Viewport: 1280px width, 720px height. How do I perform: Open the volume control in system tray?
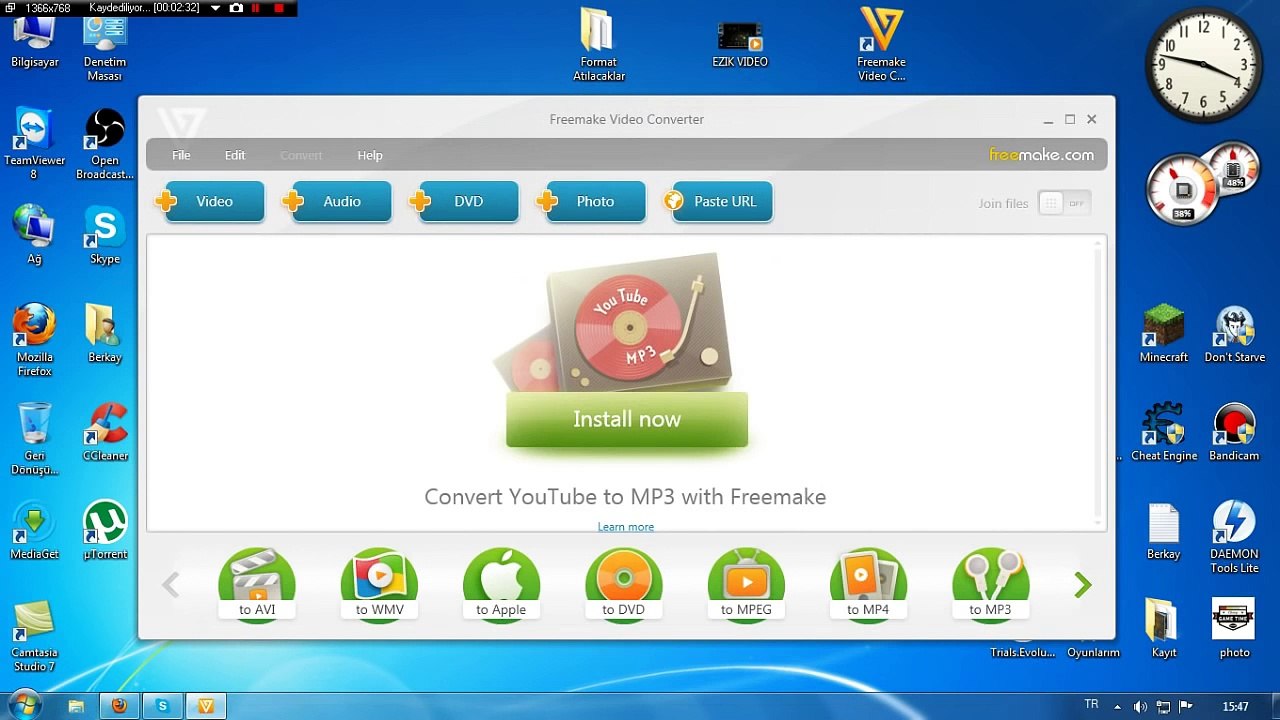coord(1140,707)
